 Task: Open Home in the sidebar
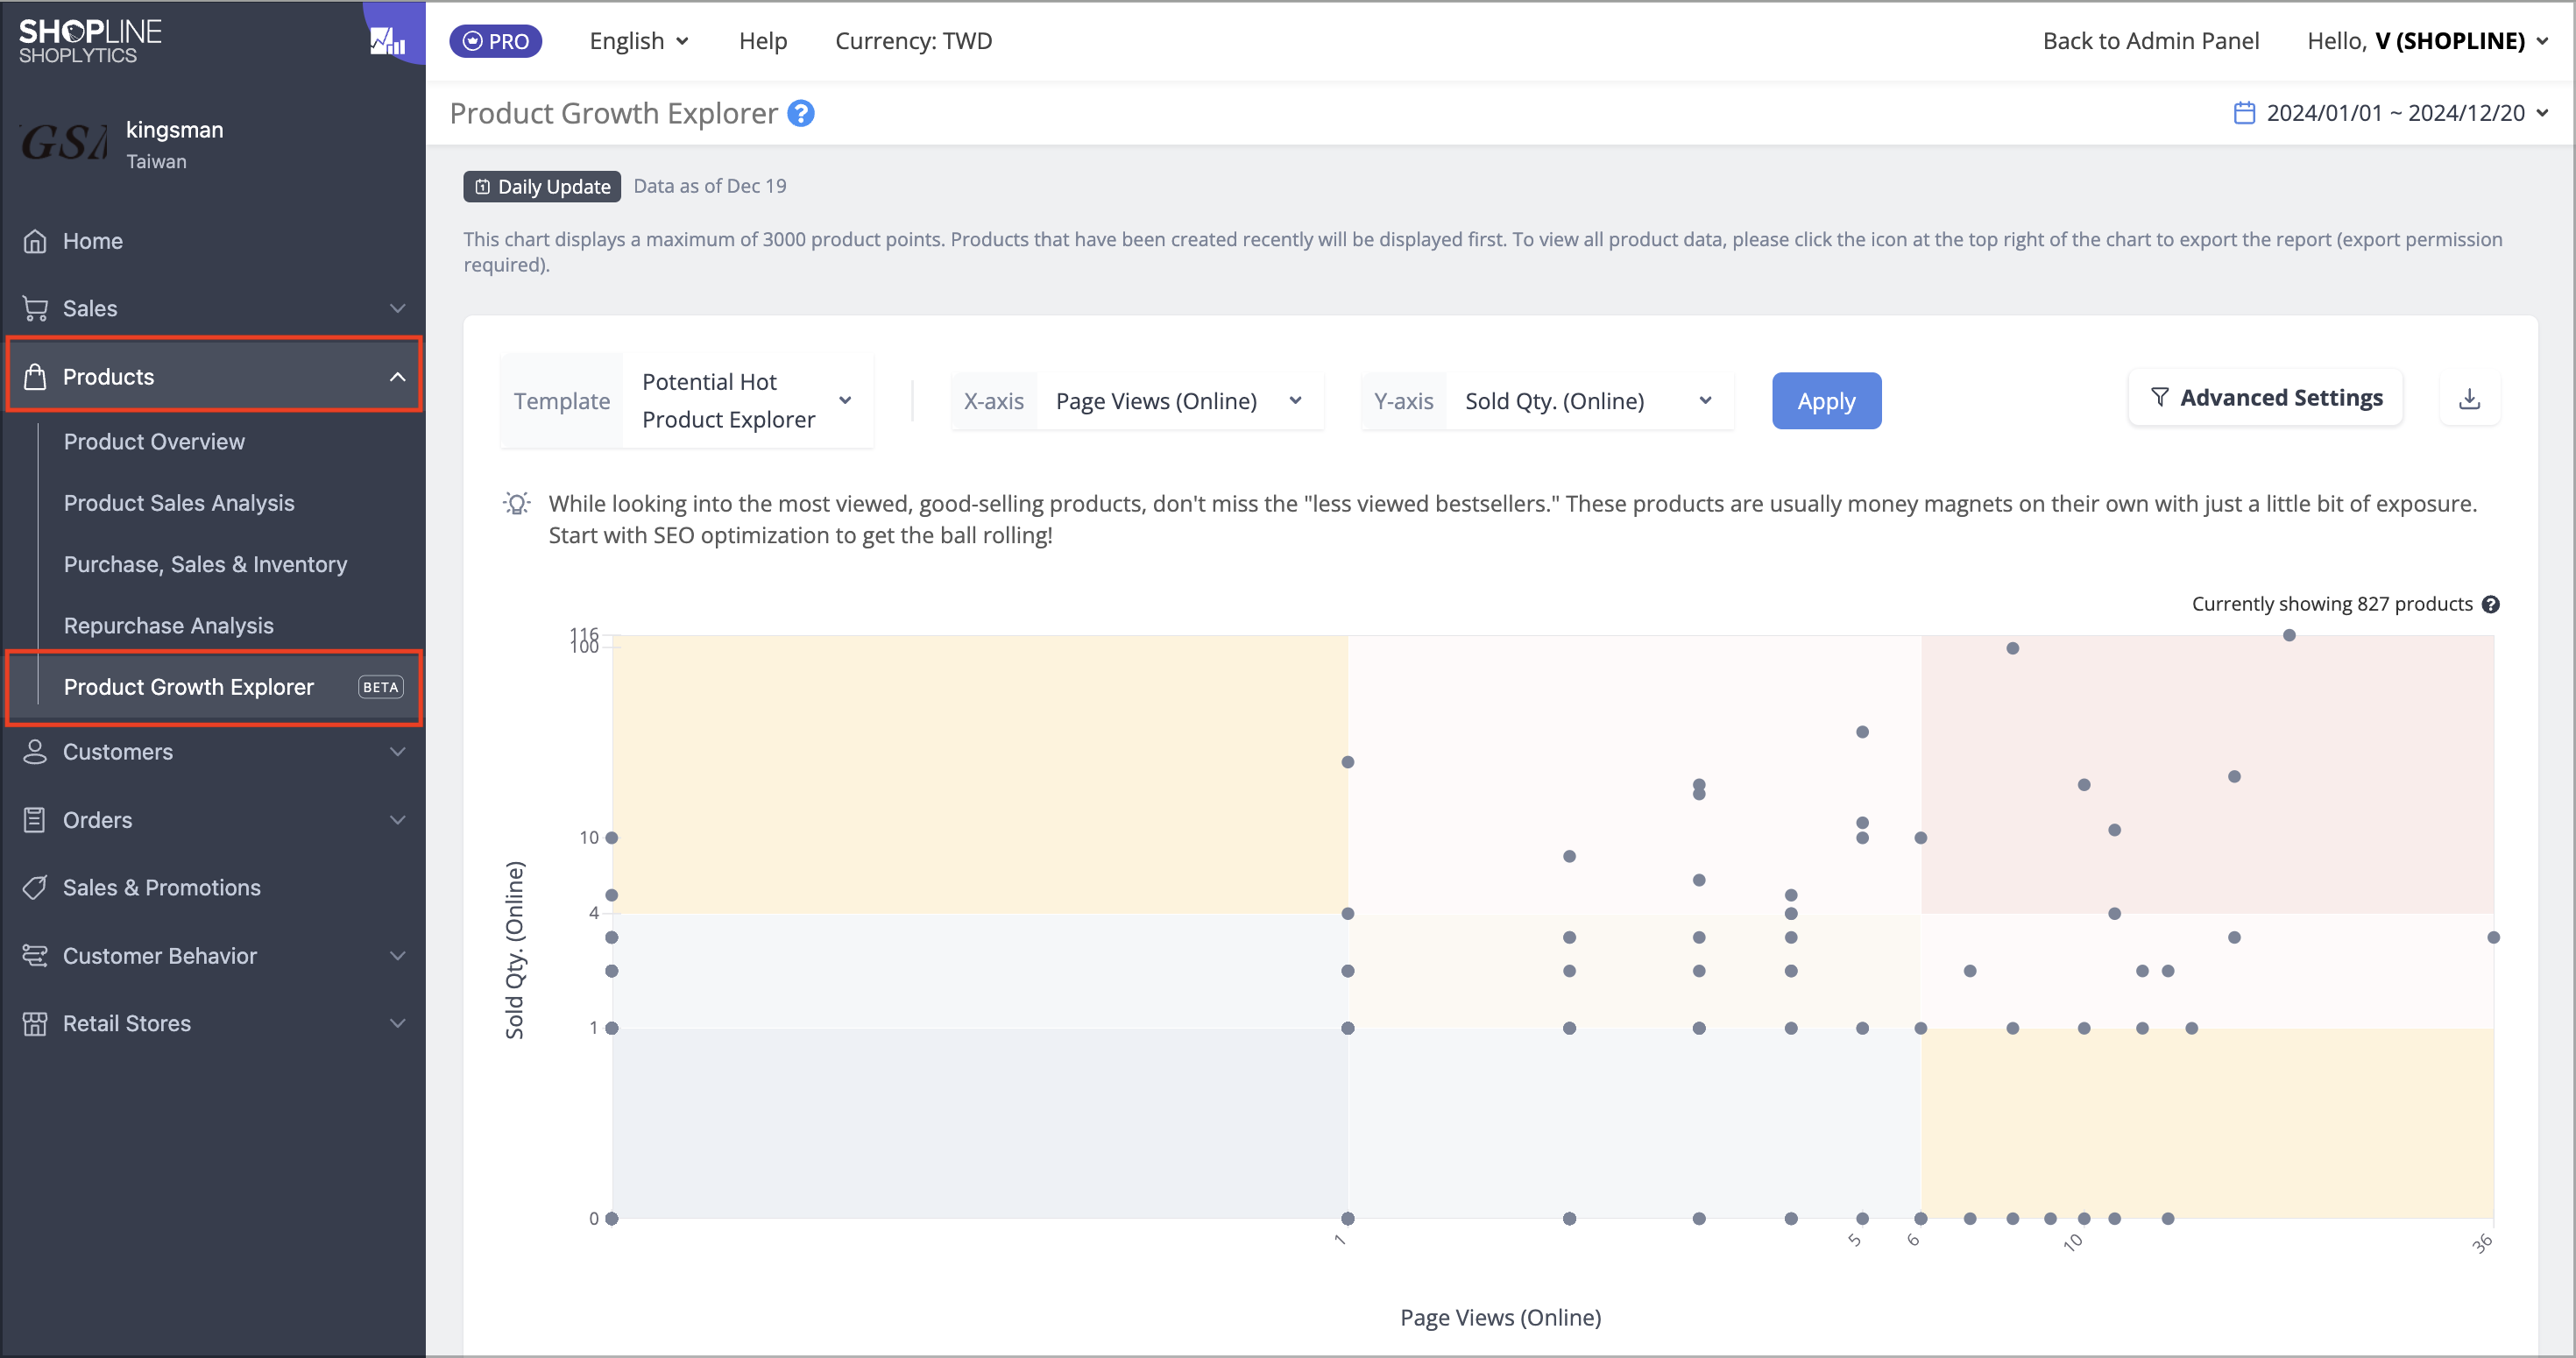coord(93,241)
